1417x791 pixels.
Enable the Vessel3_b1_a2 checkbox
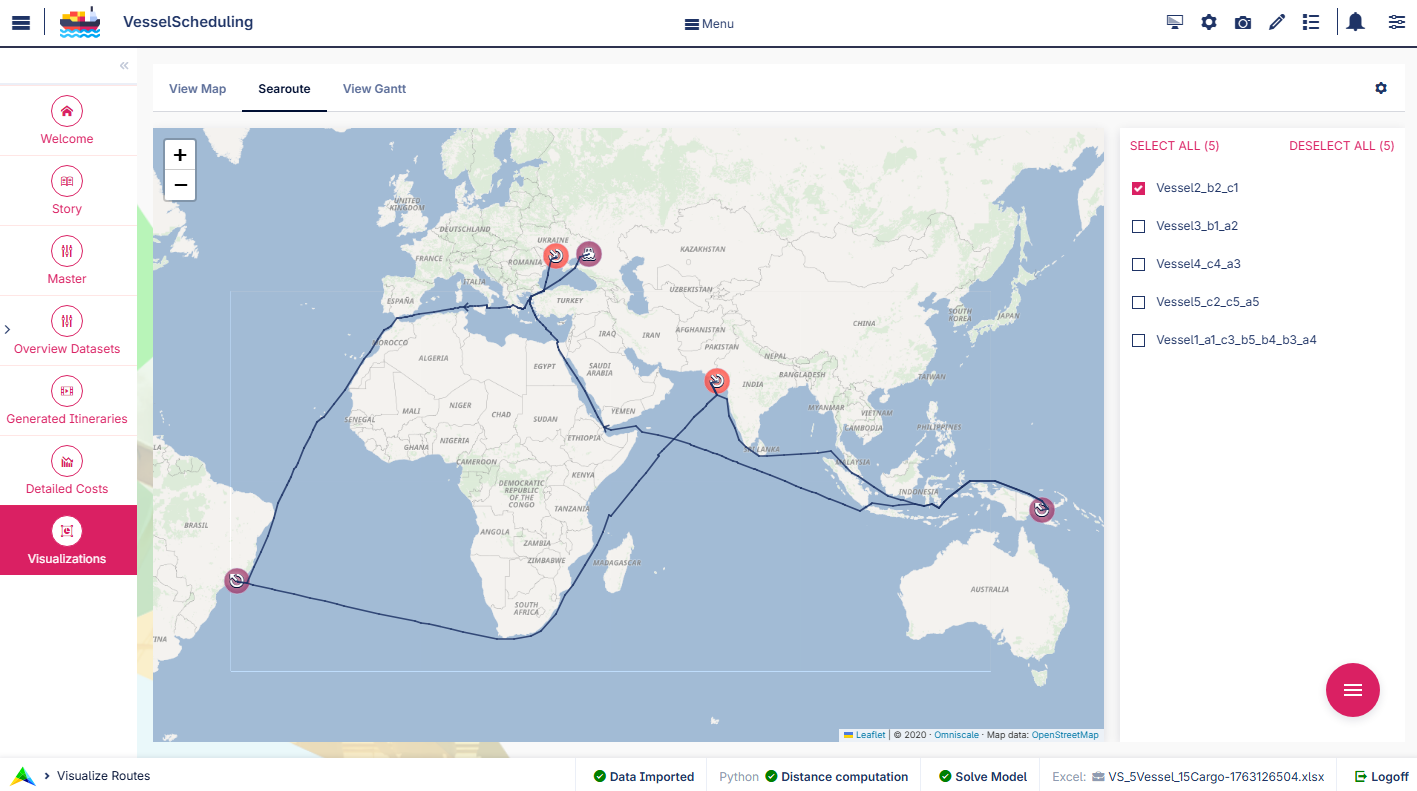point(1138,226)
